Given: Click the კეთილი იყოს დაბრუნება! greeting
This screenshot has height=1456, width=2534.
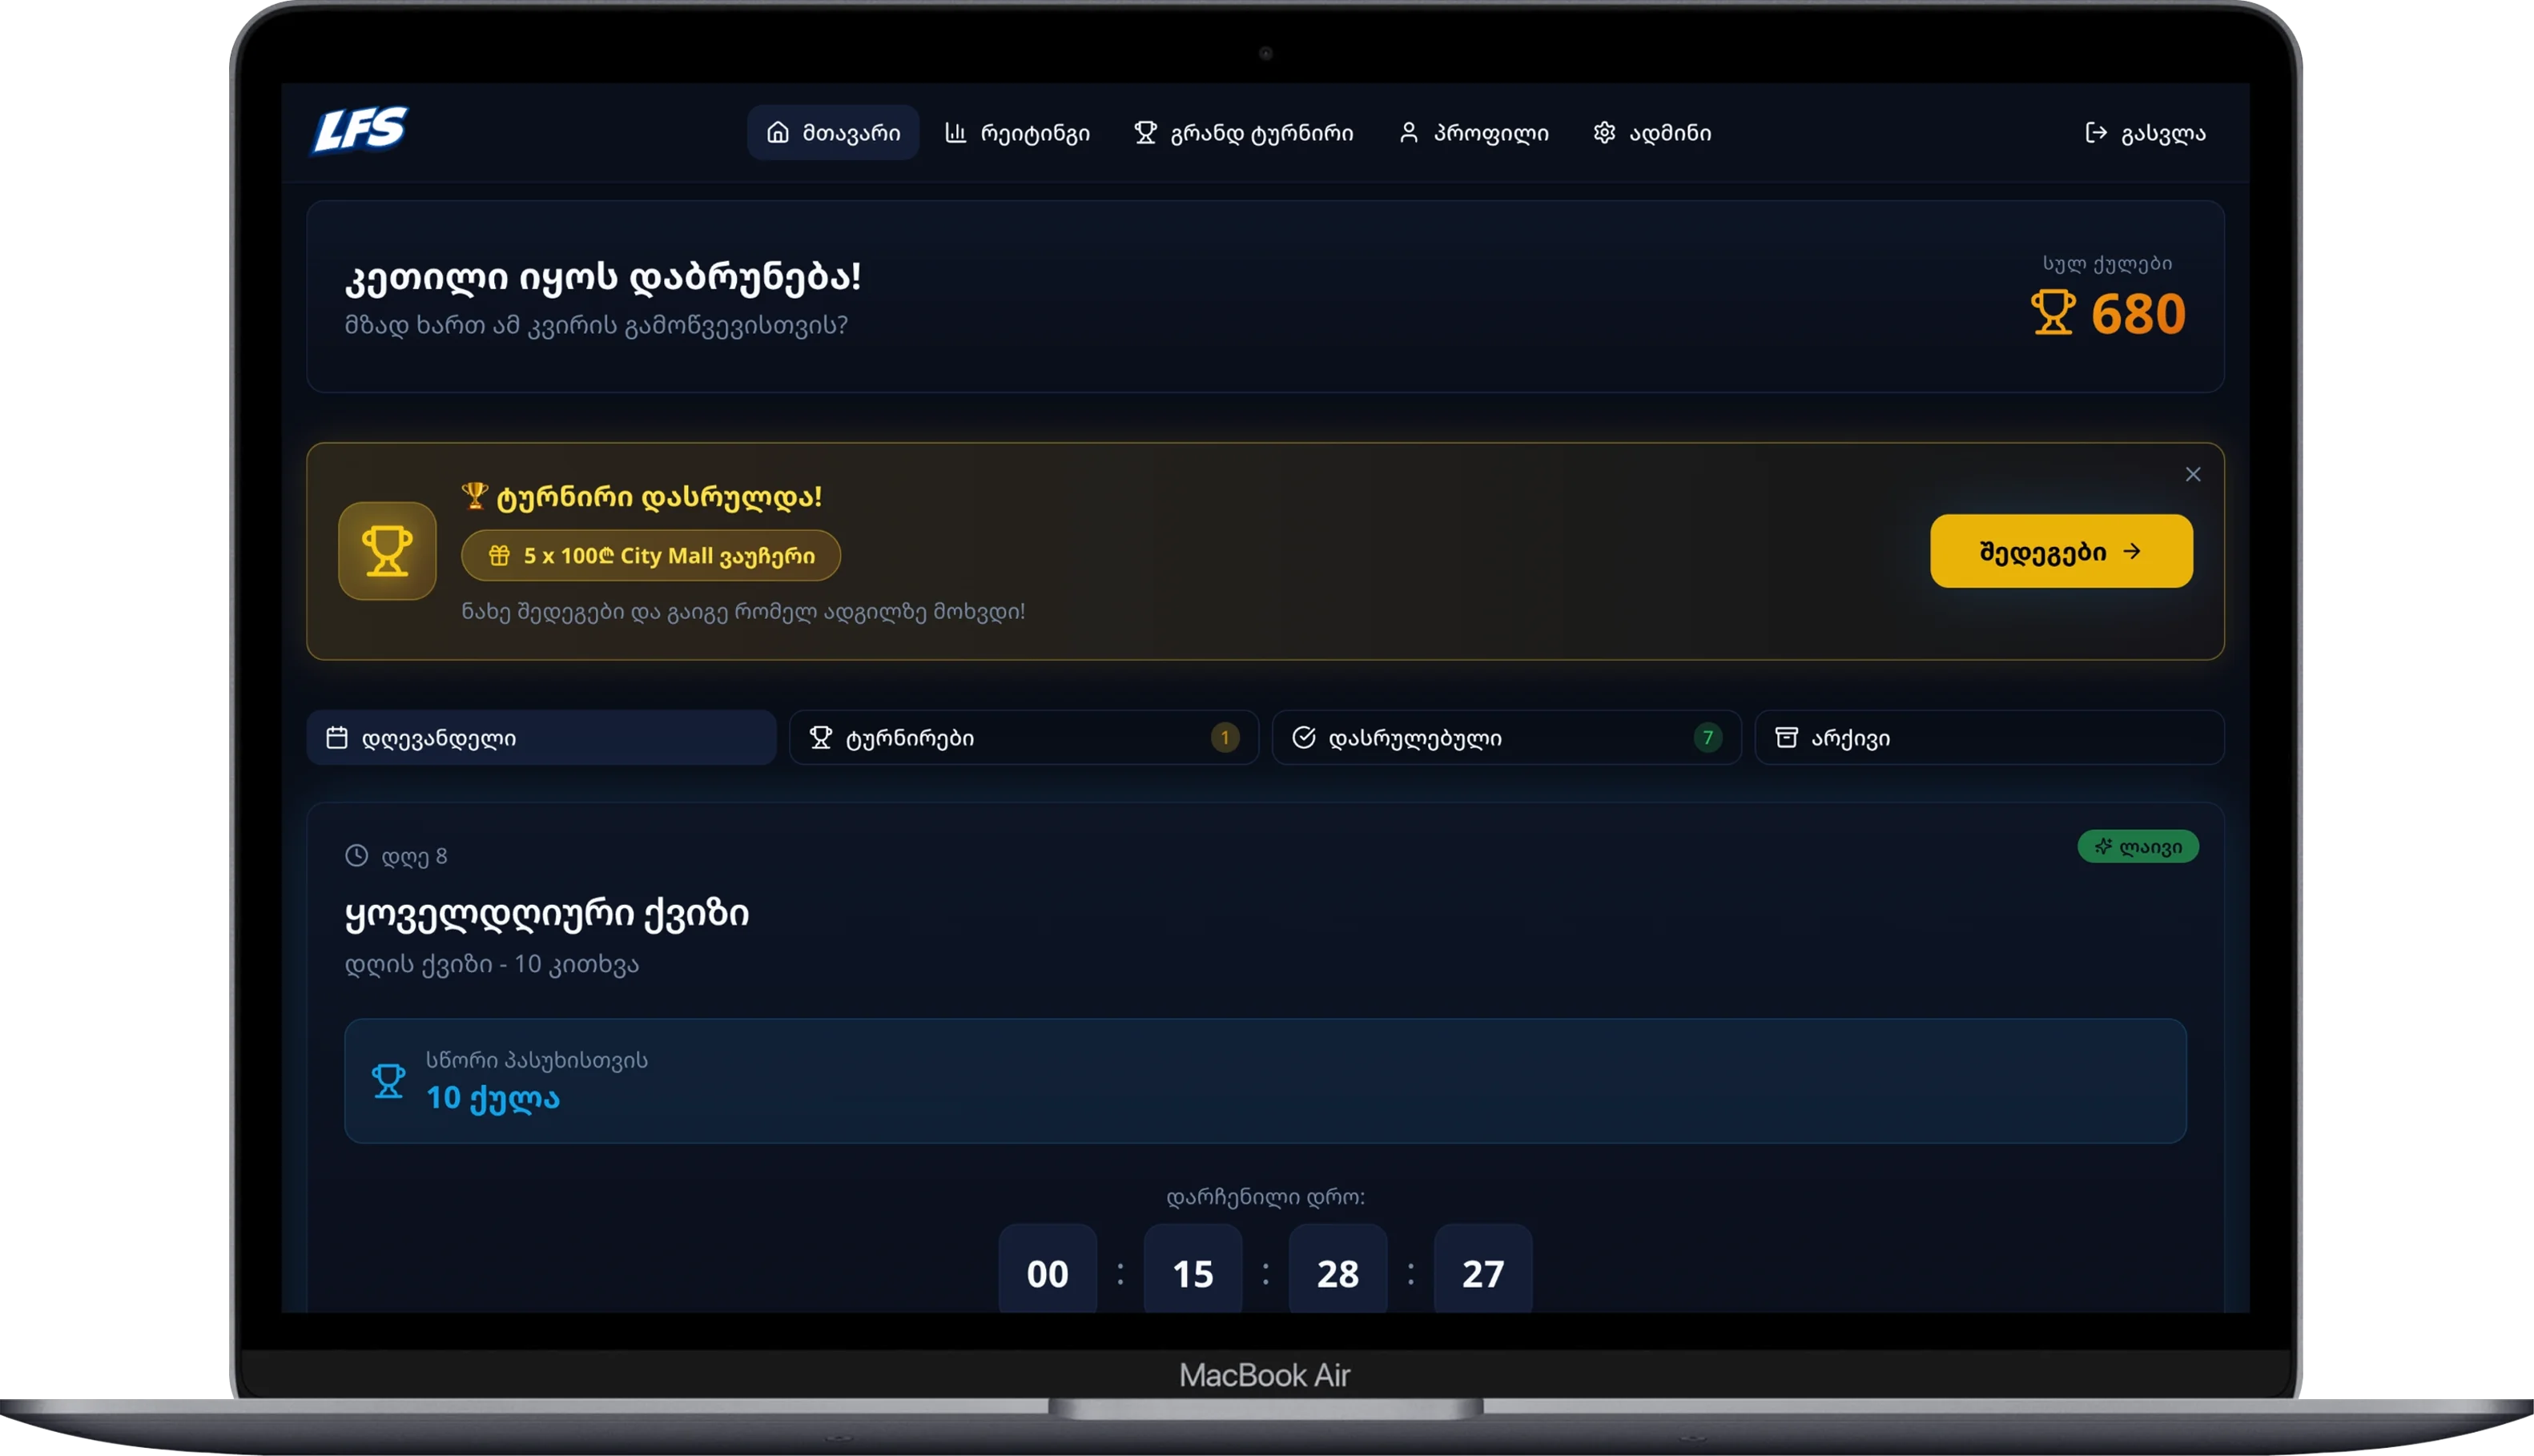Looking at the screenshot, I should (603, 277).
